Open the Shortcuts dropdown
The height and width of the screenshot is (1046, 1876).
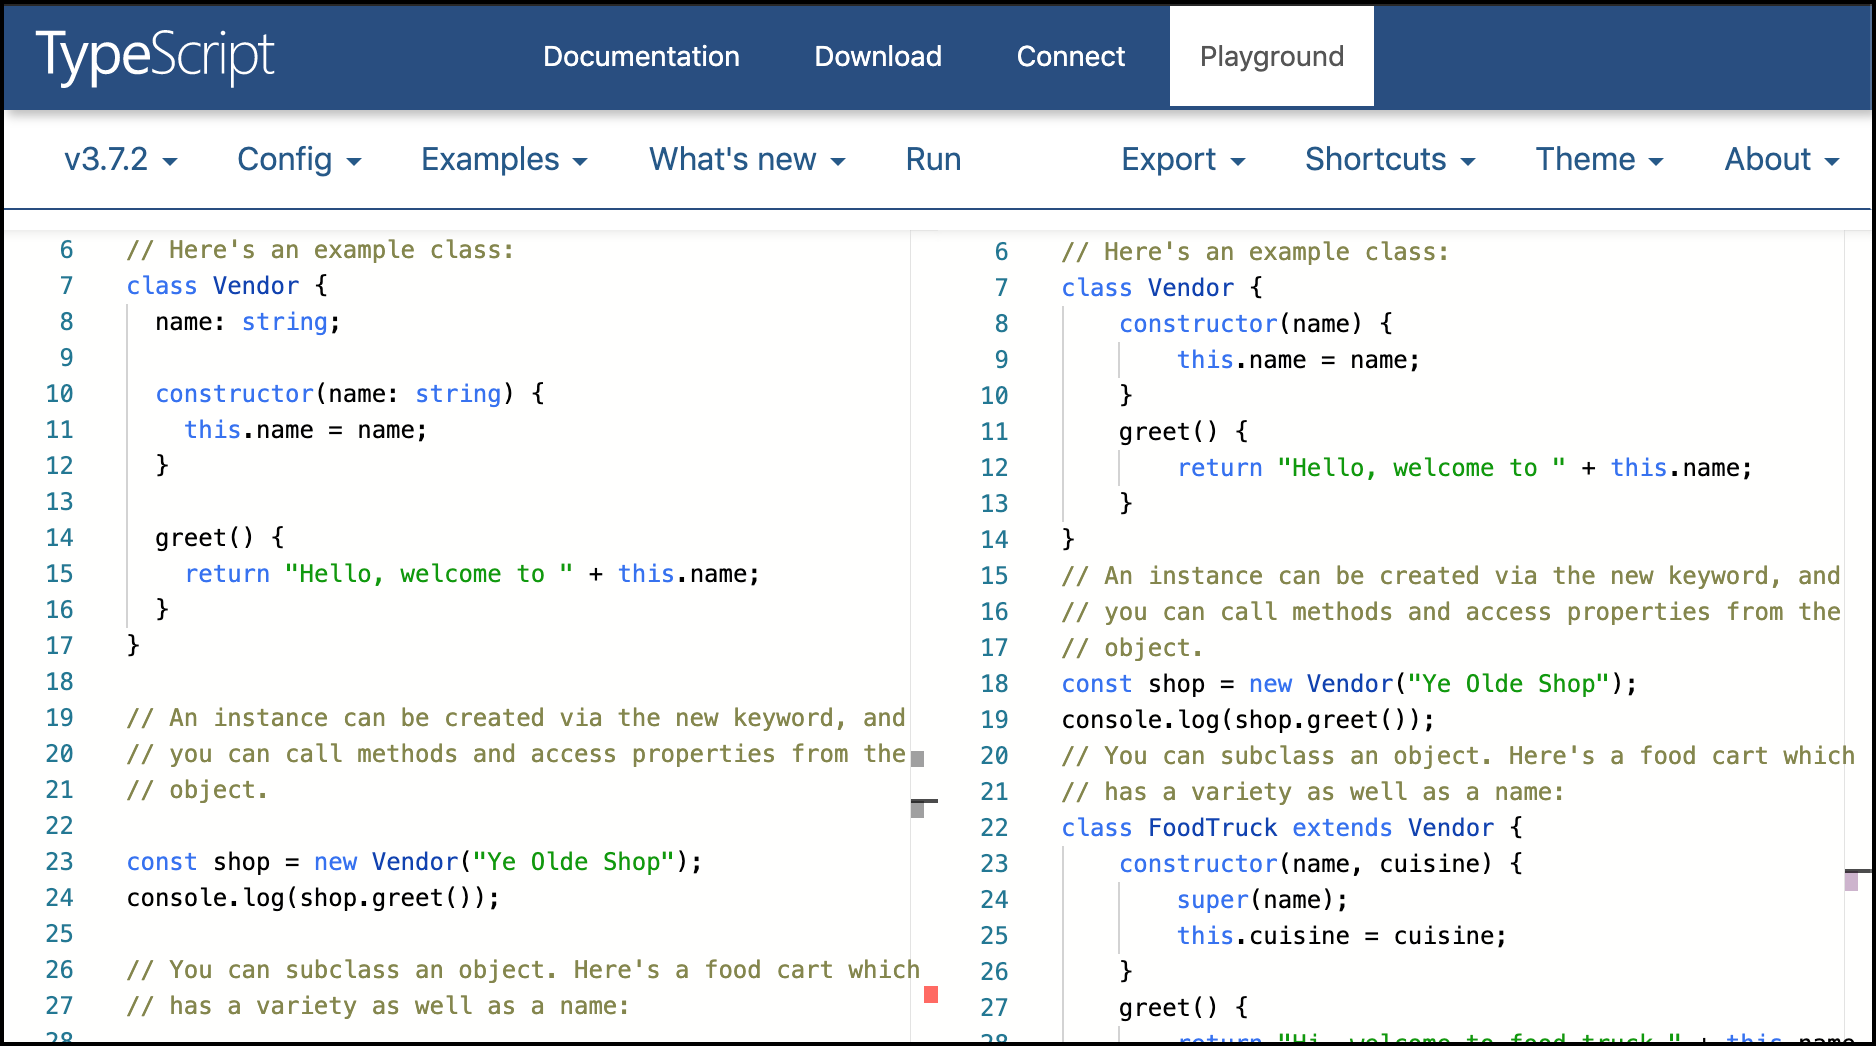coord(1389,159)
